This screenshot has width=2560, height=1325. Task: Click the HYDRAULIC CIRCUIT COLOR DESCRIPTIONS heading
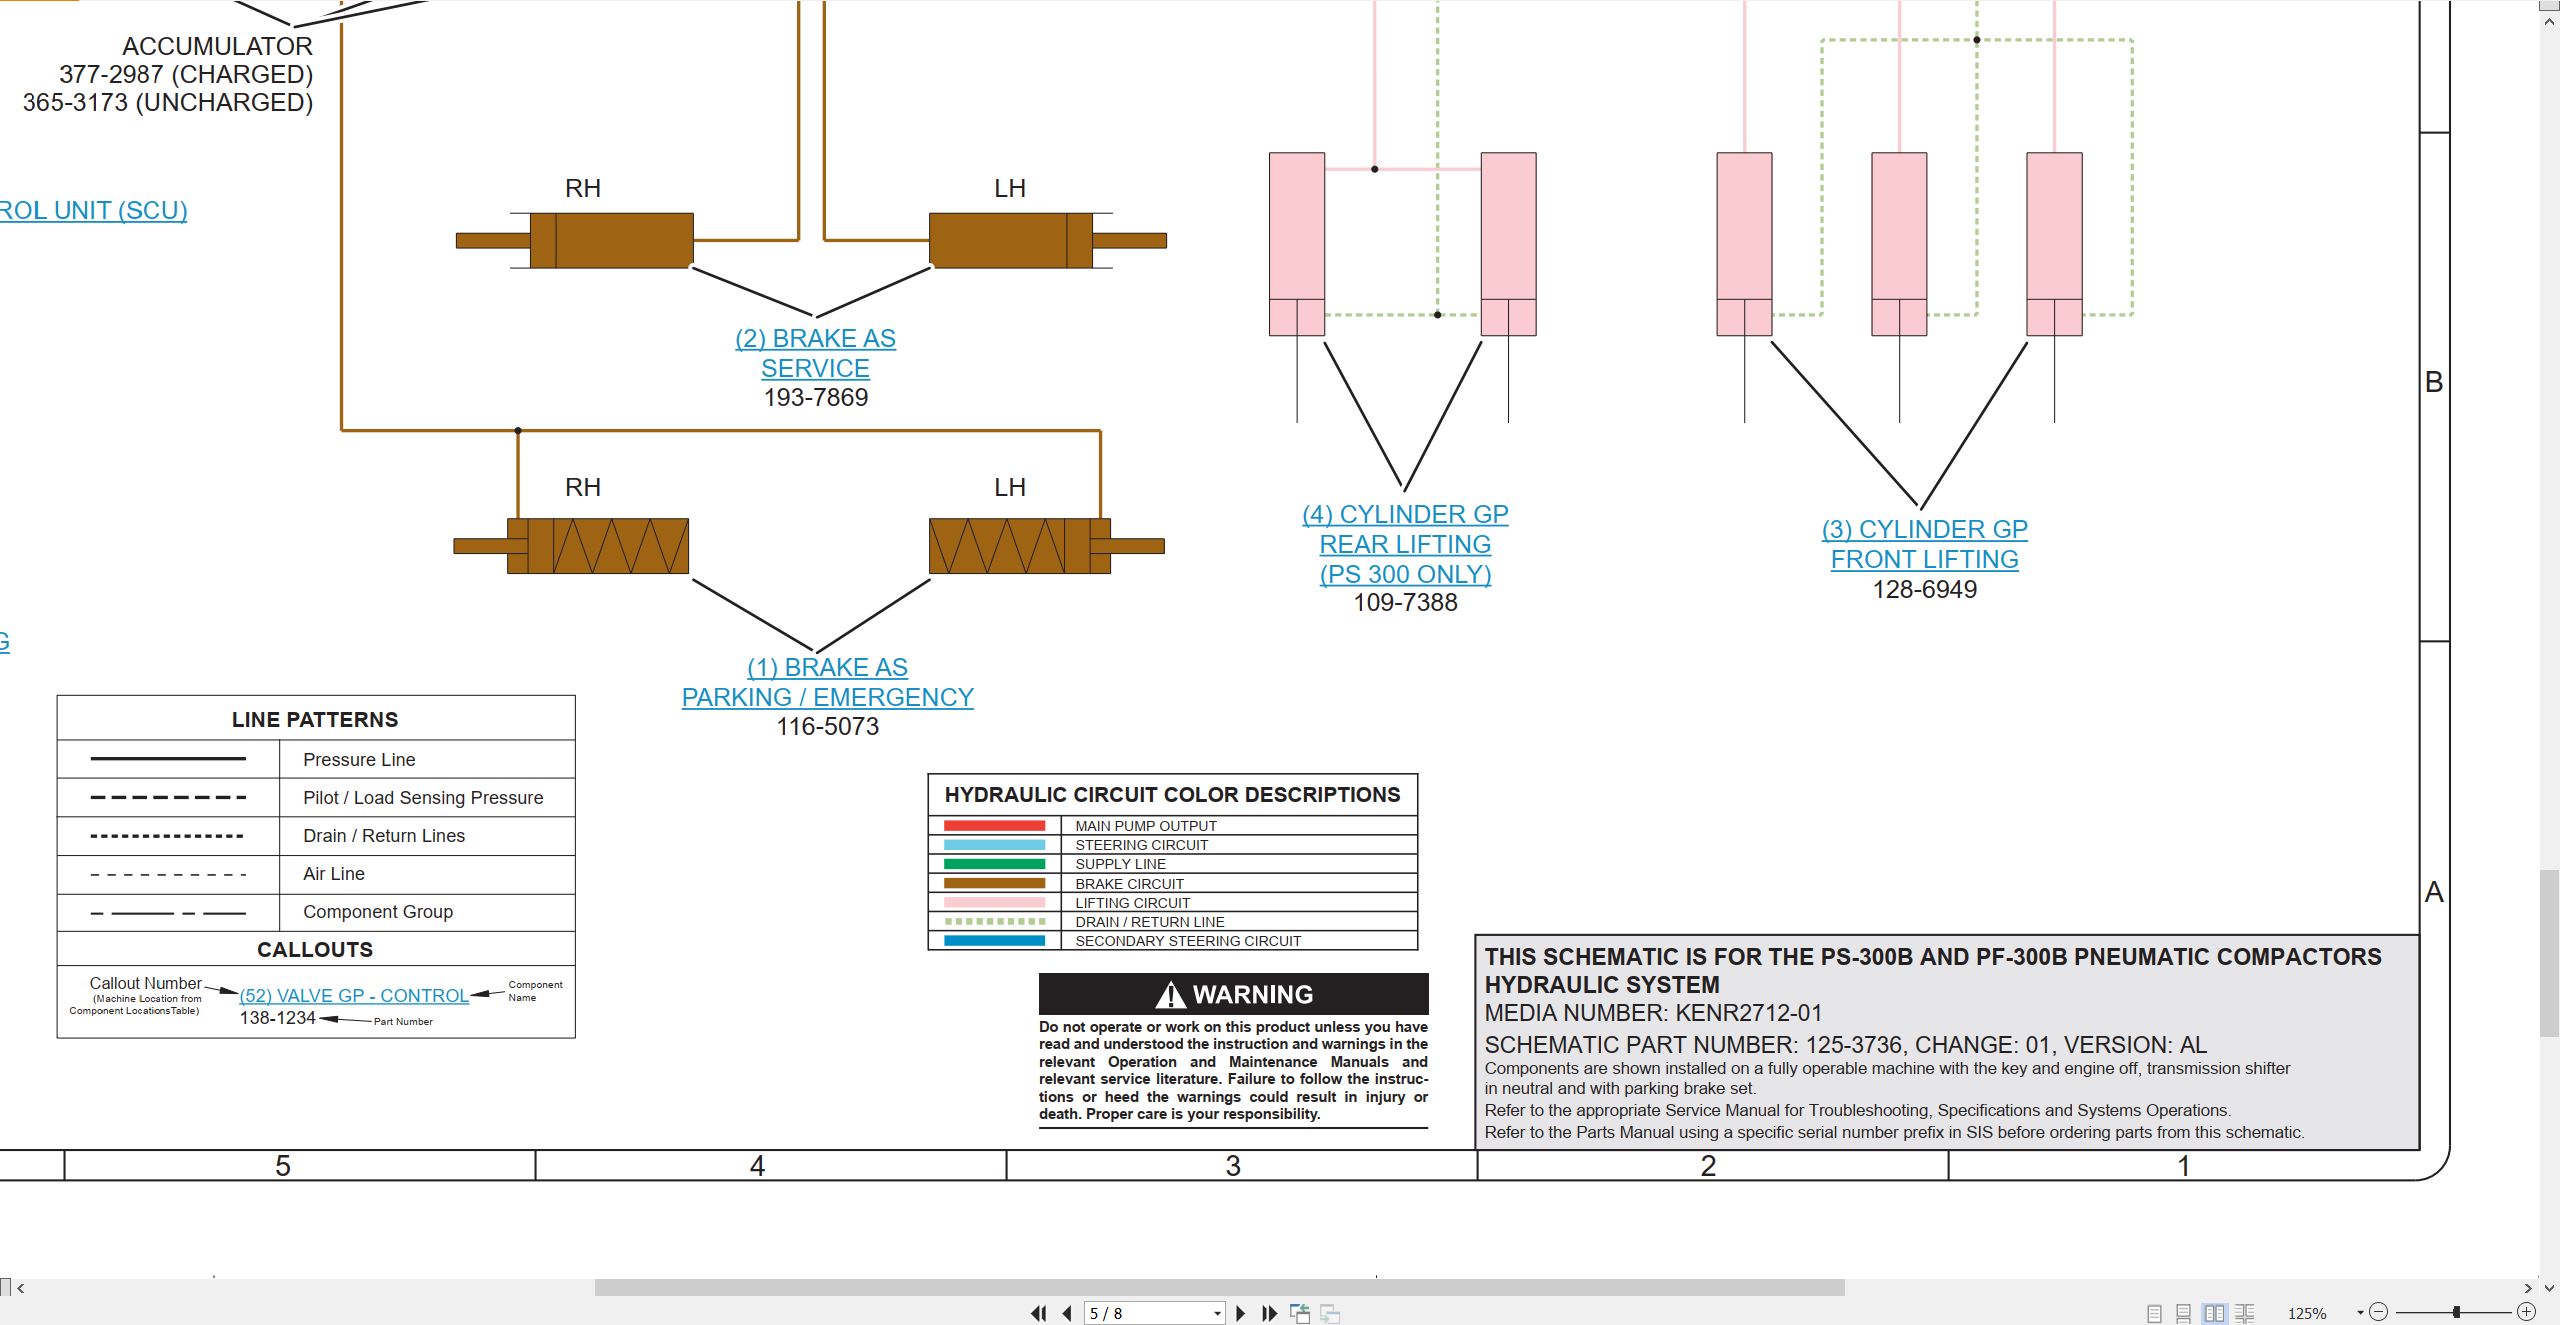(1173, 795)
